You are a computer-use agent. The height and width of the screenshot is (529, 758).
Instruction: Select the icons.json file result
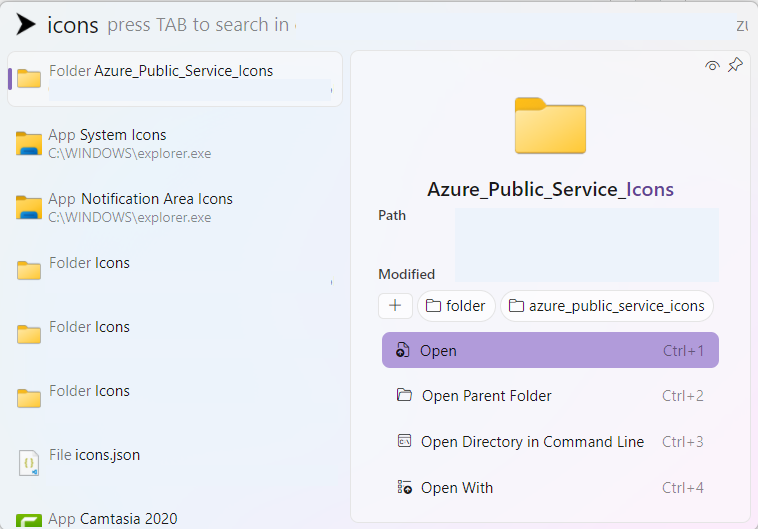[x=175, y=463]
